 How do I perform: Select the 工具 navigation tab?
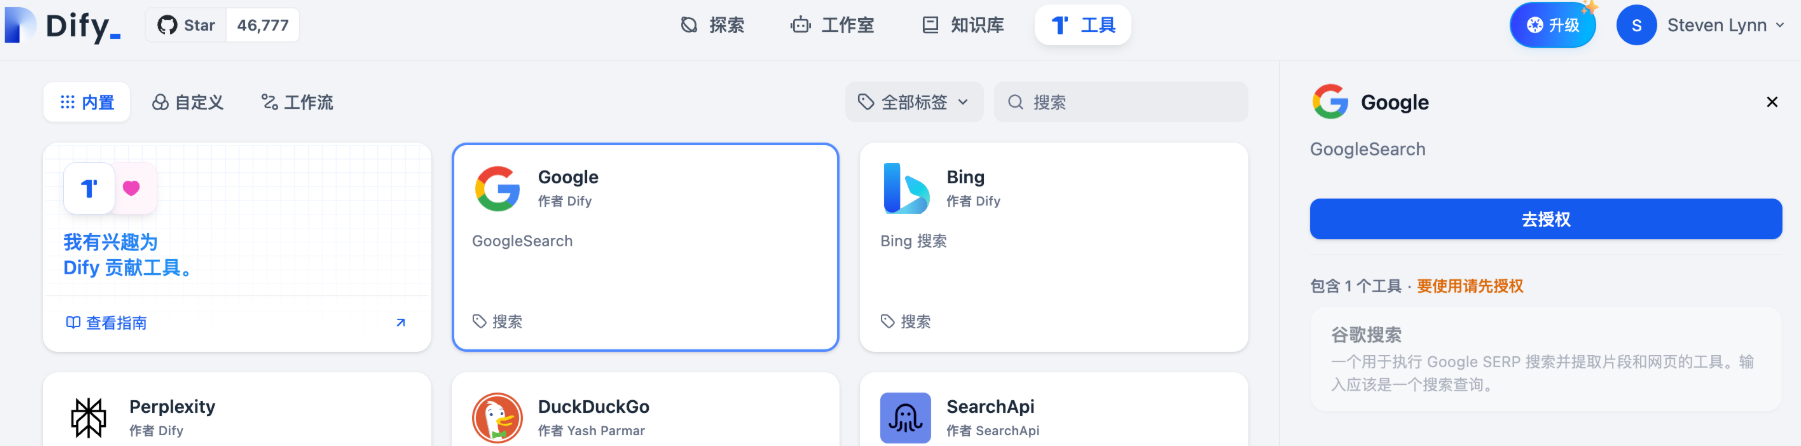[1083, 25]
